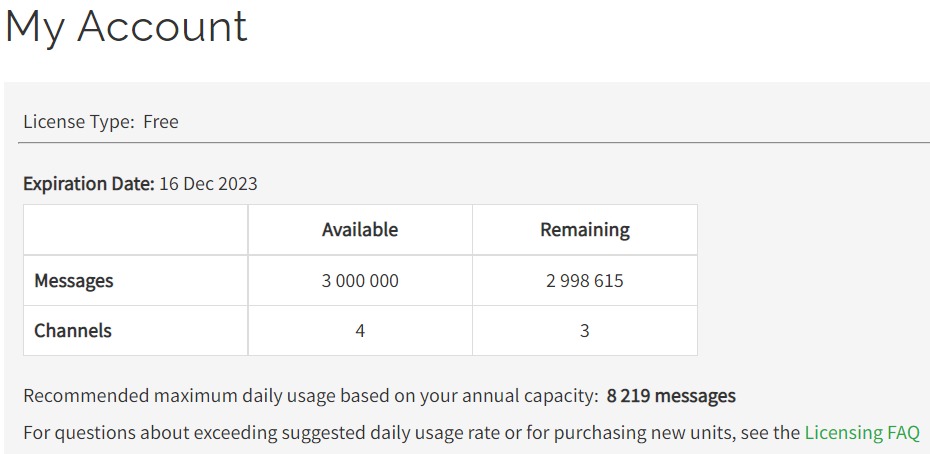930x454 pixels.
Task: Click the 2 998 615 remaining messages cell
Action: [585, 281]
